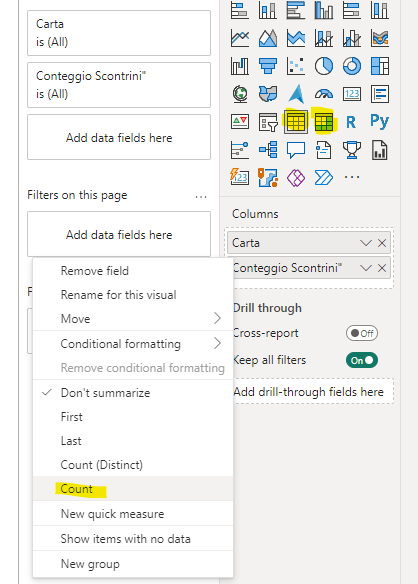
Task: Insert the Python visual
Action: (x=380, y=121)
